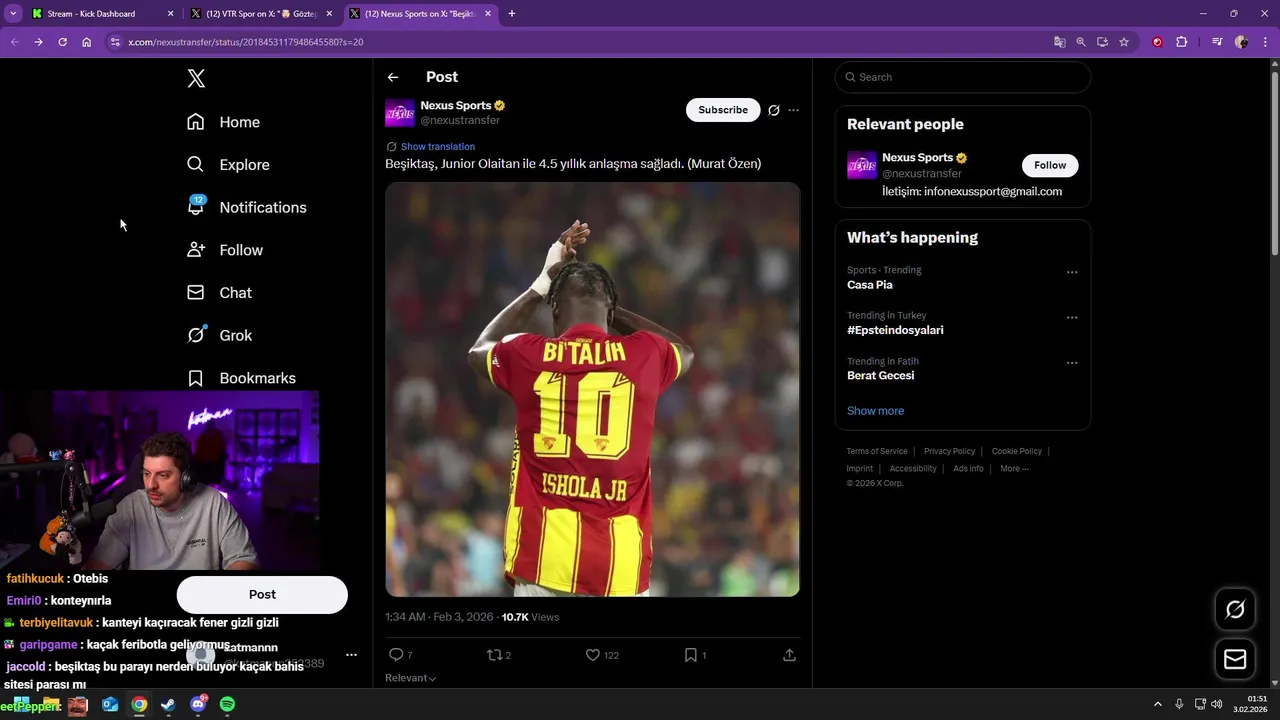Click the reply icon with 7 replies
Screen dimensions: 1280x720
(396, 655)
